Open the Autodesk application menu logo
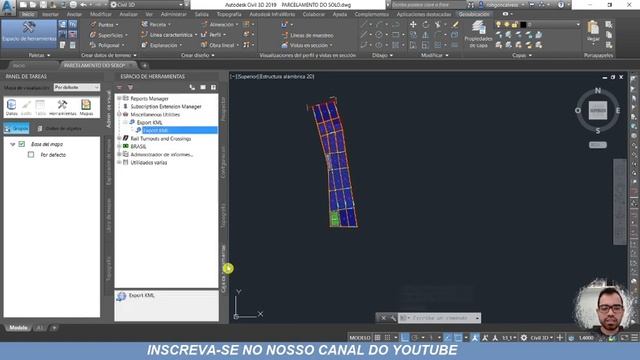 click(7, 7)
